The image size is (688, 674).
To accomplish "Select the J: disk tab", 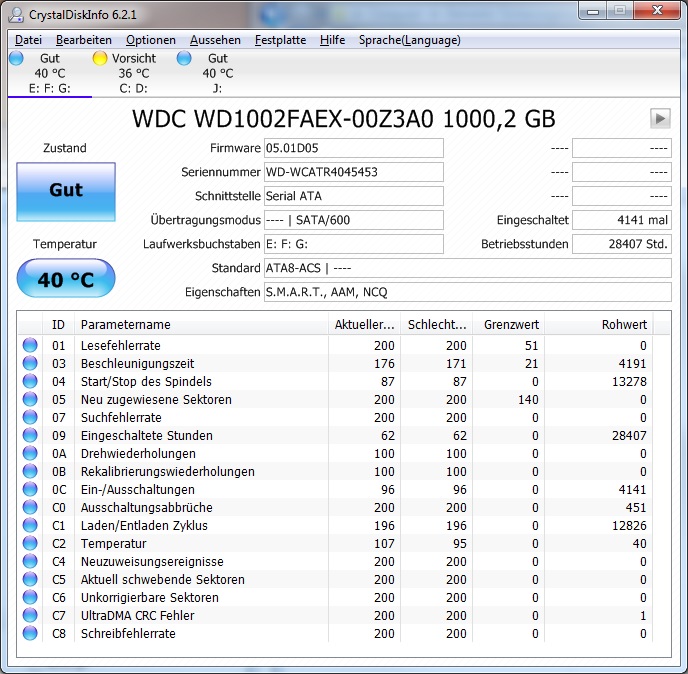I will click(217, 73).
